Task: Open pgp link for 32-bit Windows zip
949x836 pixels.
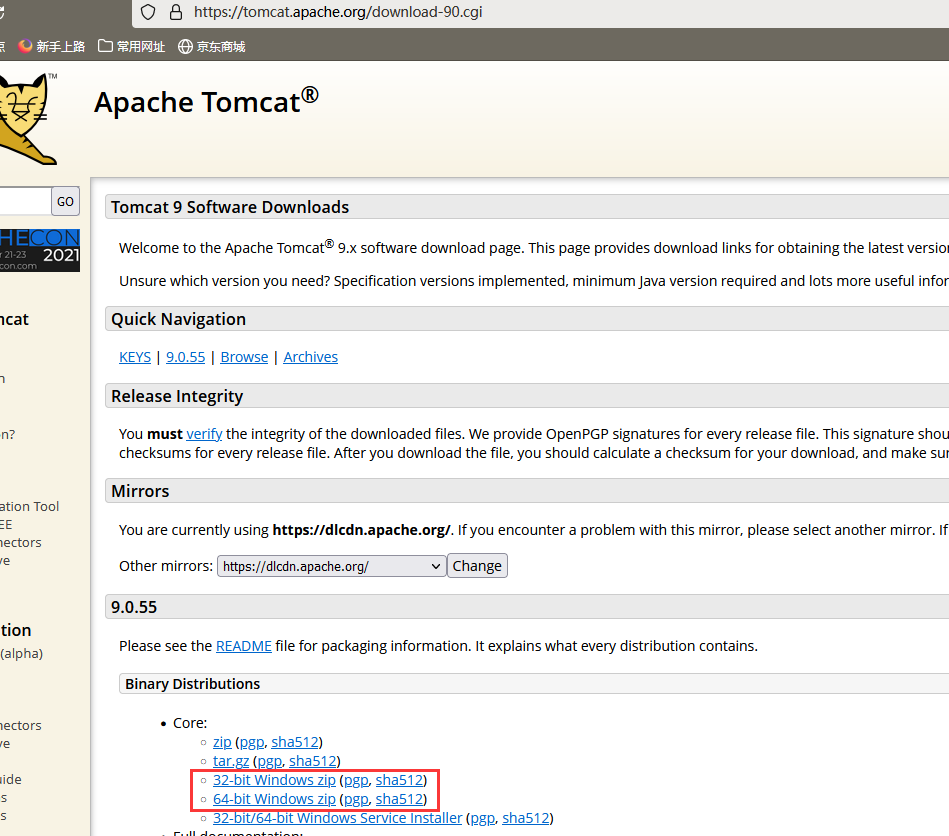Action: click(x=356, y=781)
